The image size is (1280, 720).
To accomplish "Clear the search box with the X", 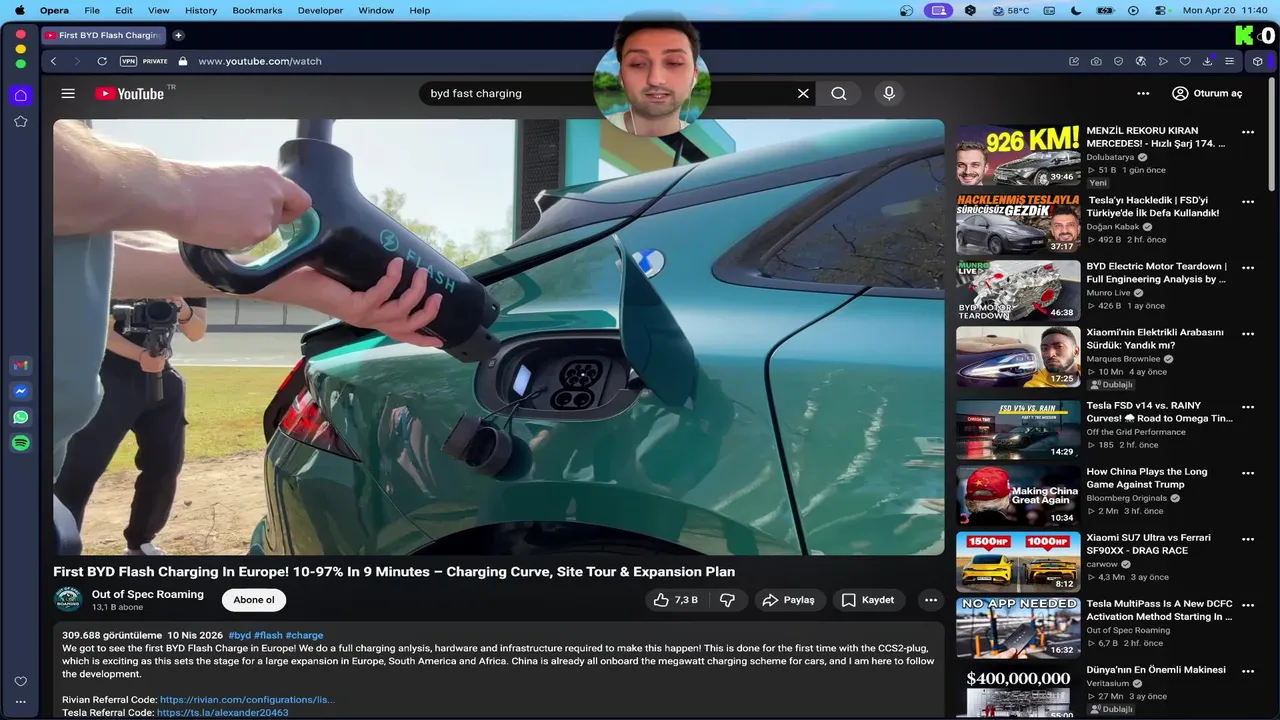I will click(803, 93).
